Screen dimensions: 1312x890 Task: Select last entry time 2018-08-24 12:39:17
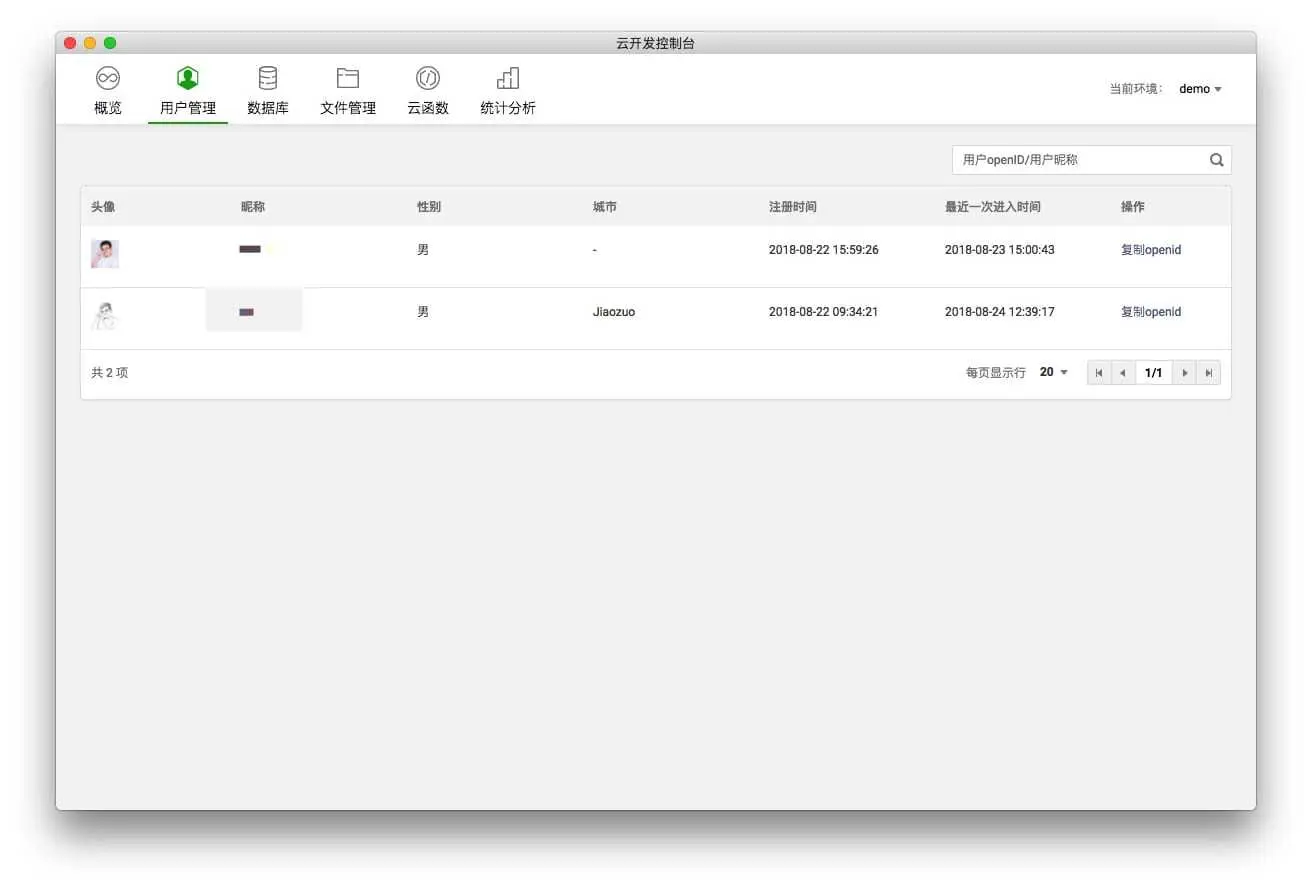pyautogui.click(x=1000, y=312)
